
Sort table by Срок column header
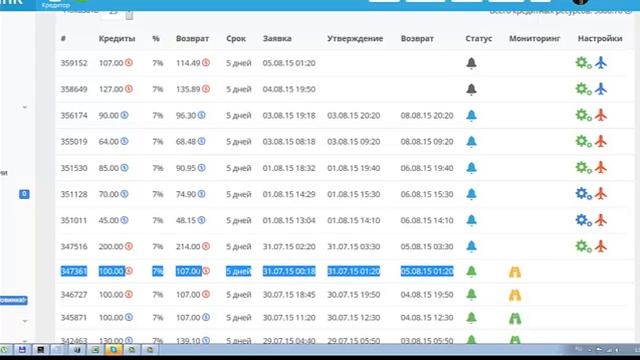point(236,38)
